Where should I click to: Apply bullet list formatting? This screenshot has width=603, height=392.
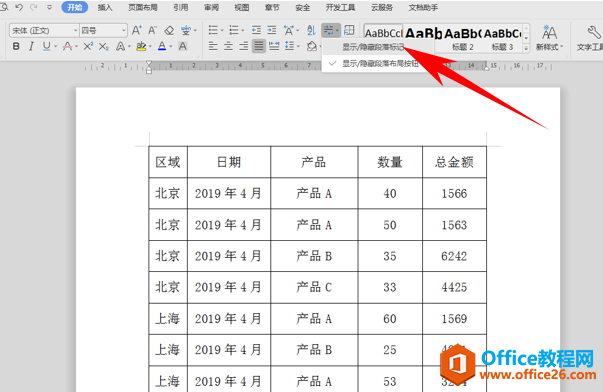pos(213,30)
